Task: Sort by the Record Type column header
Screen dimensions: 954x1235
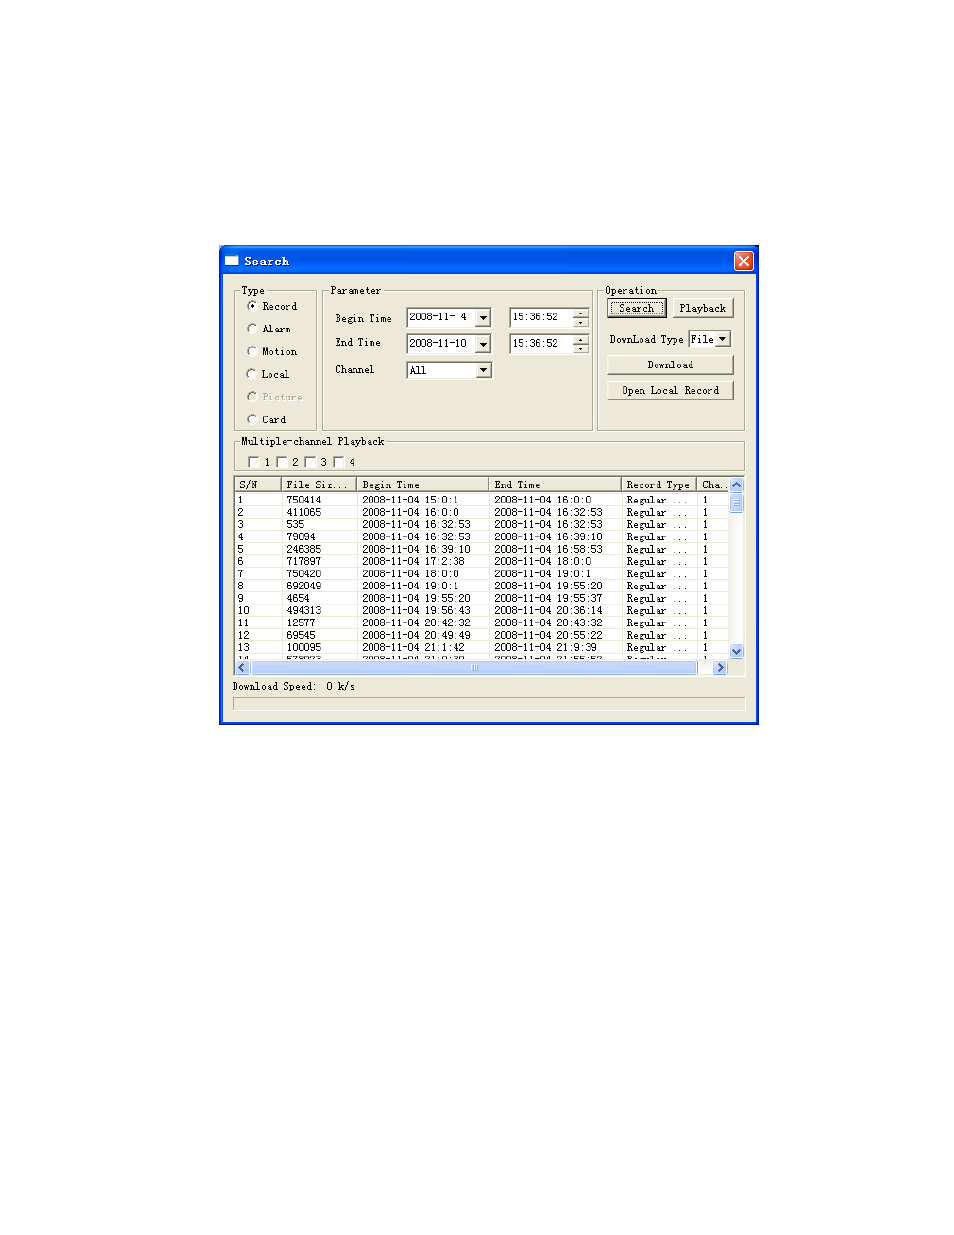Action: point(658,484)
